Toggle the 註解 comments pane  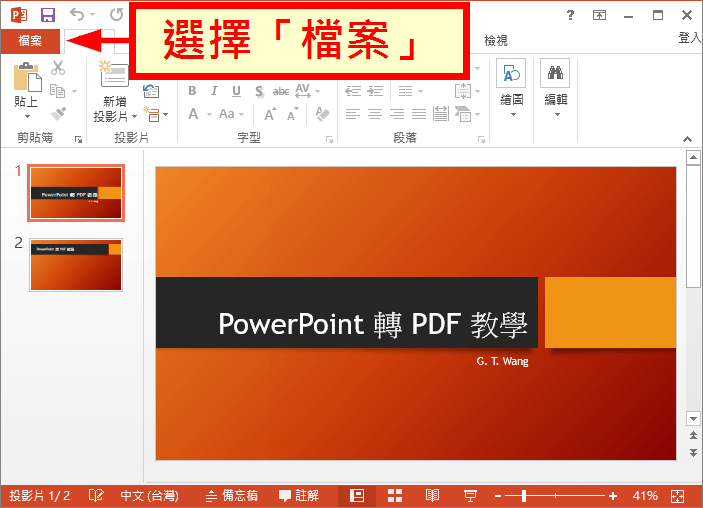point(299,495)
